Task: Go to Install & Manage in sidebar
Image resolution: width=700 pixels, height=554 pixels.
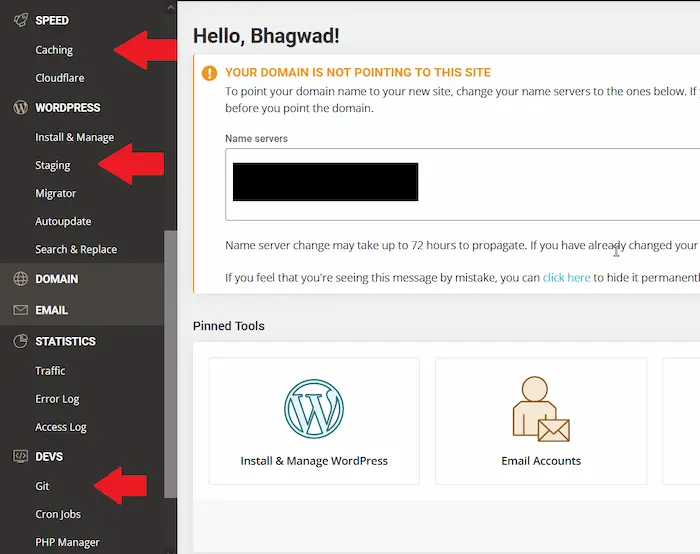Action: click(x=75, y=137)
